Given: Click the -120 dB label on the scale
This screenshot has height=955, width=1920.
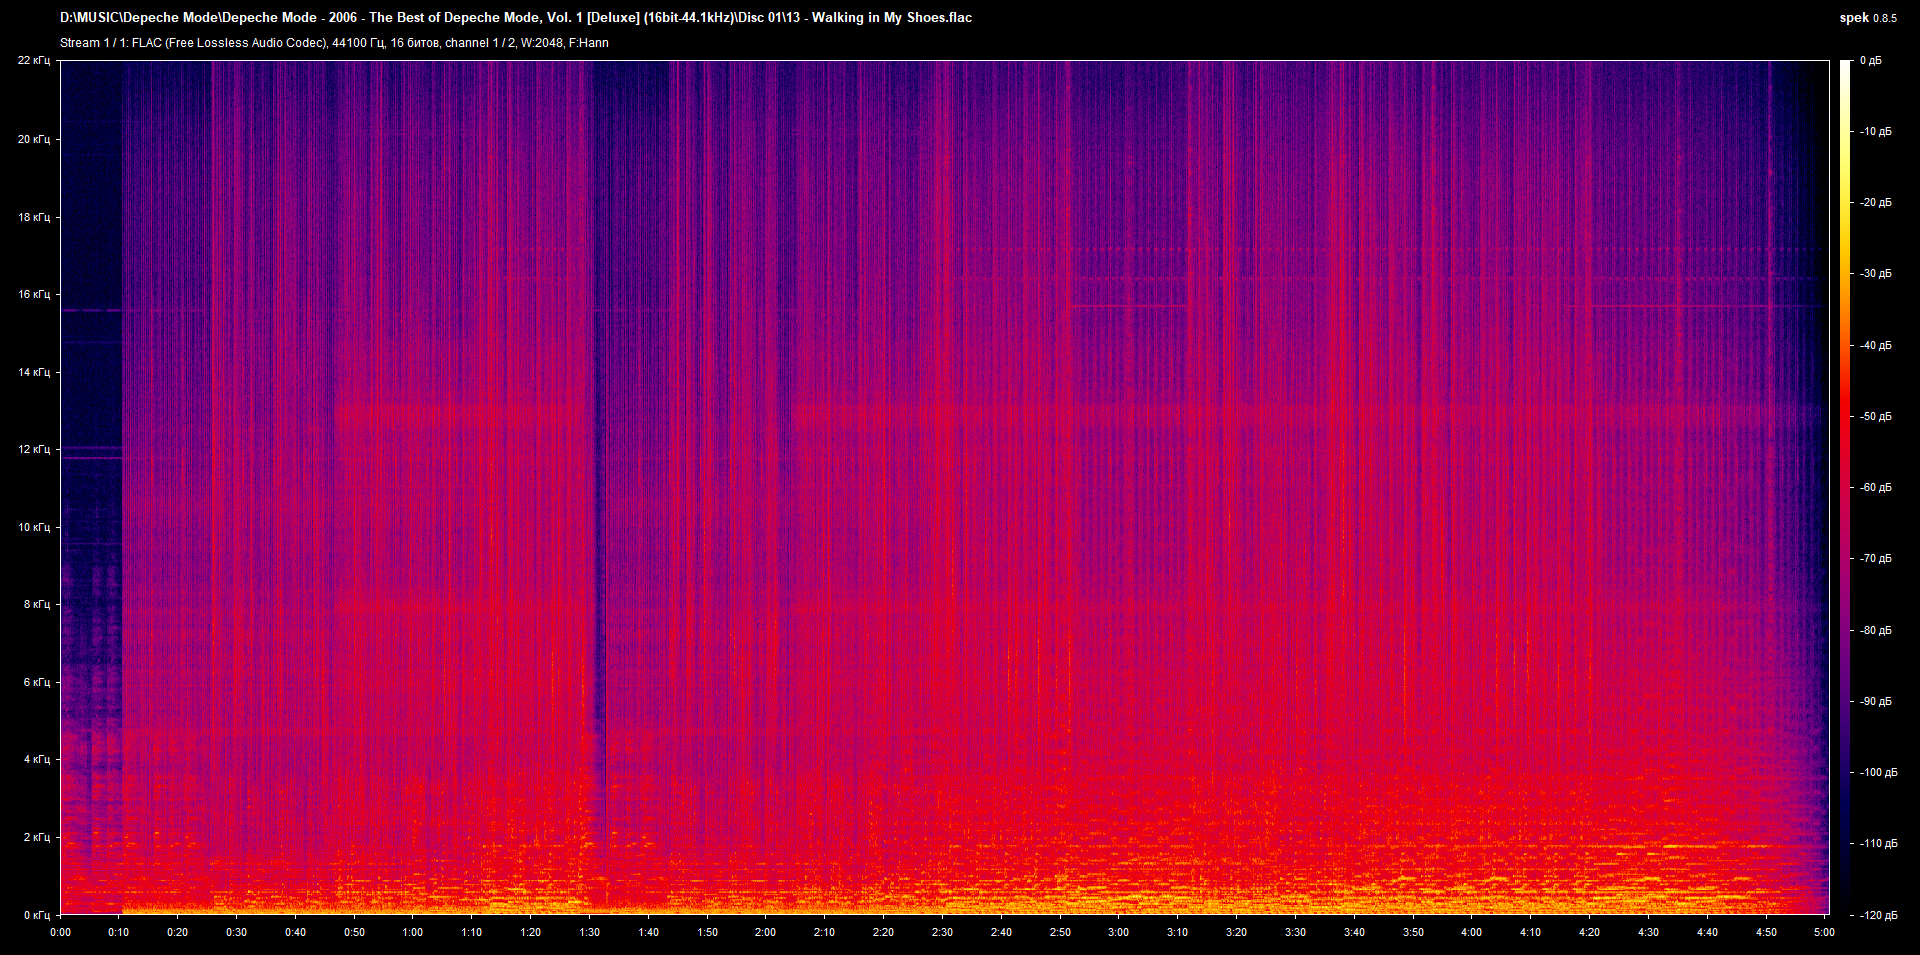Looking at the screenshot, I should coord(1877,915).
